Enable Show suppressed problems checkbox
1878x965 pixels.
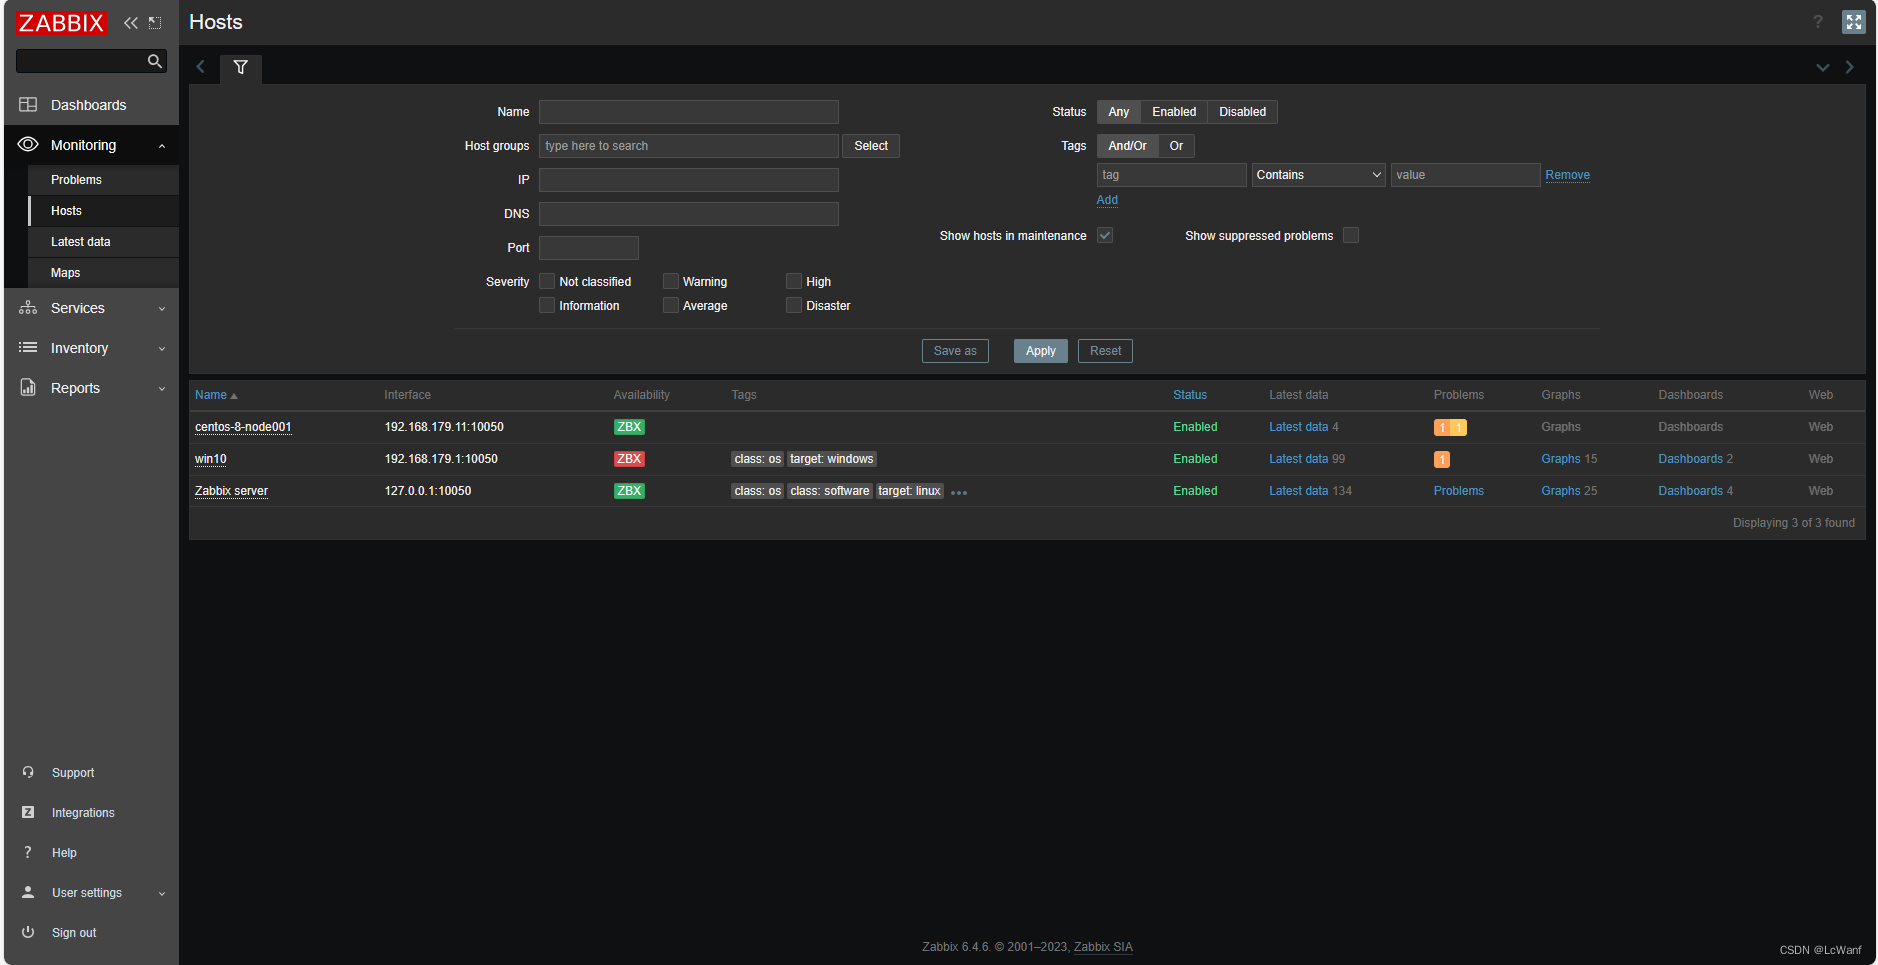coord(1351,236)
